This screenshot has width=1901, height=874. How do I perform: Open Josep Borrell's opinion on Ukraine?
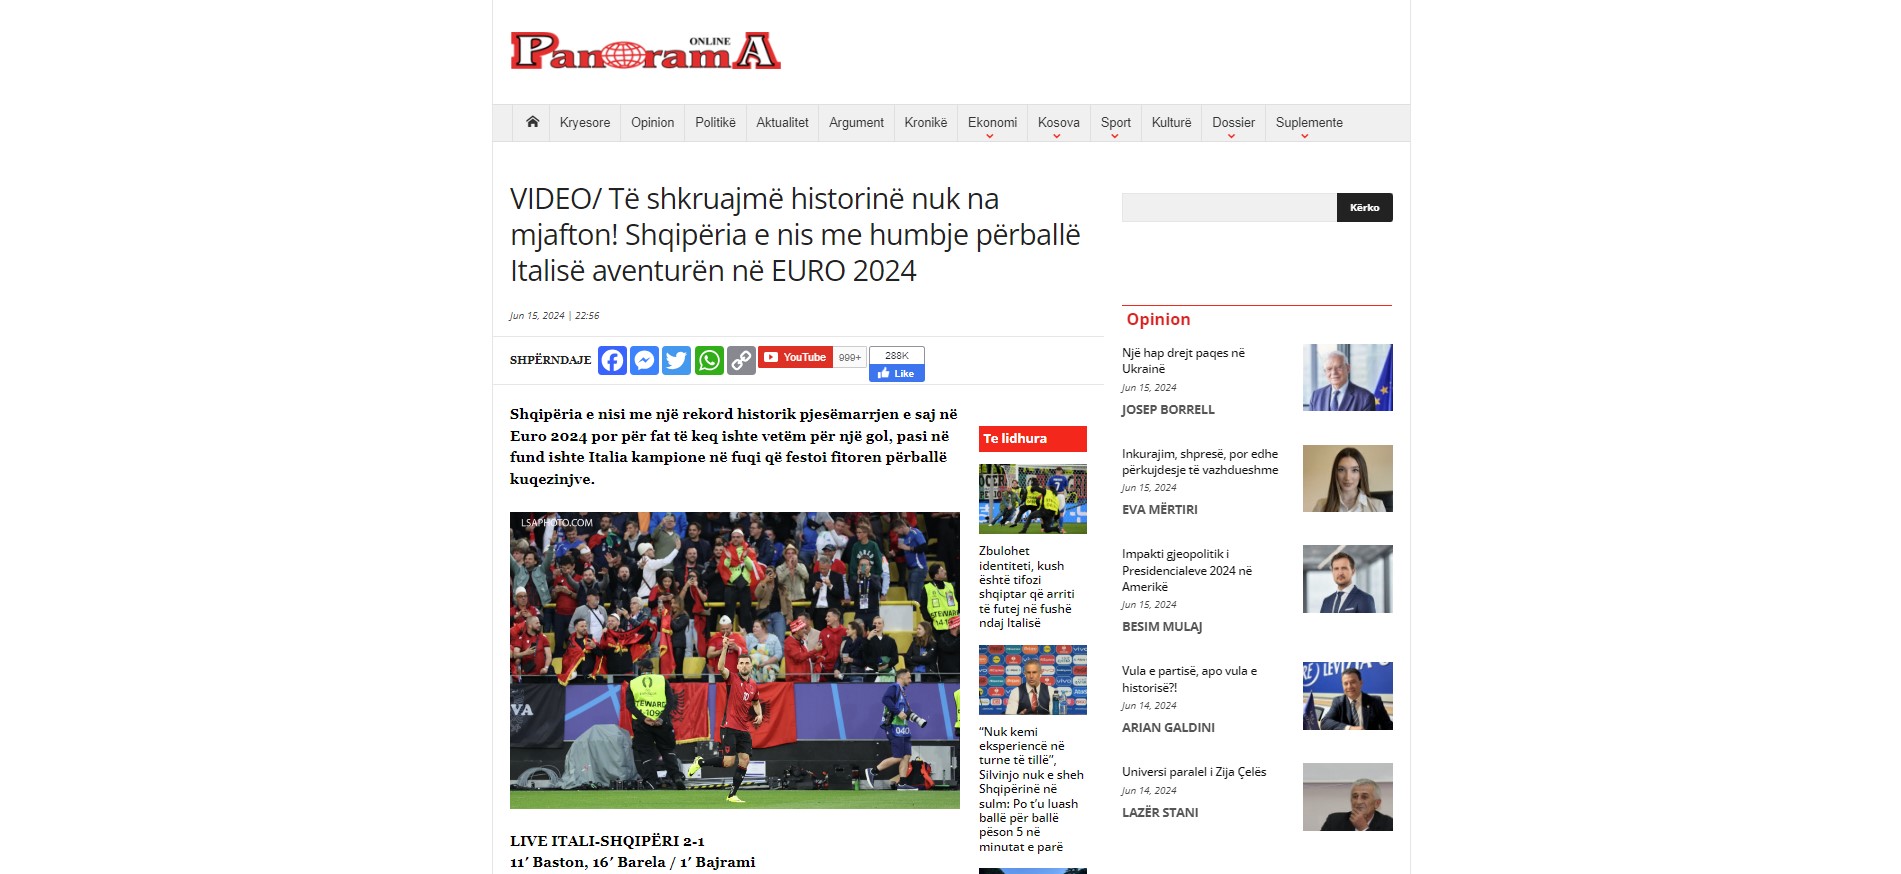pos(1183,361)
